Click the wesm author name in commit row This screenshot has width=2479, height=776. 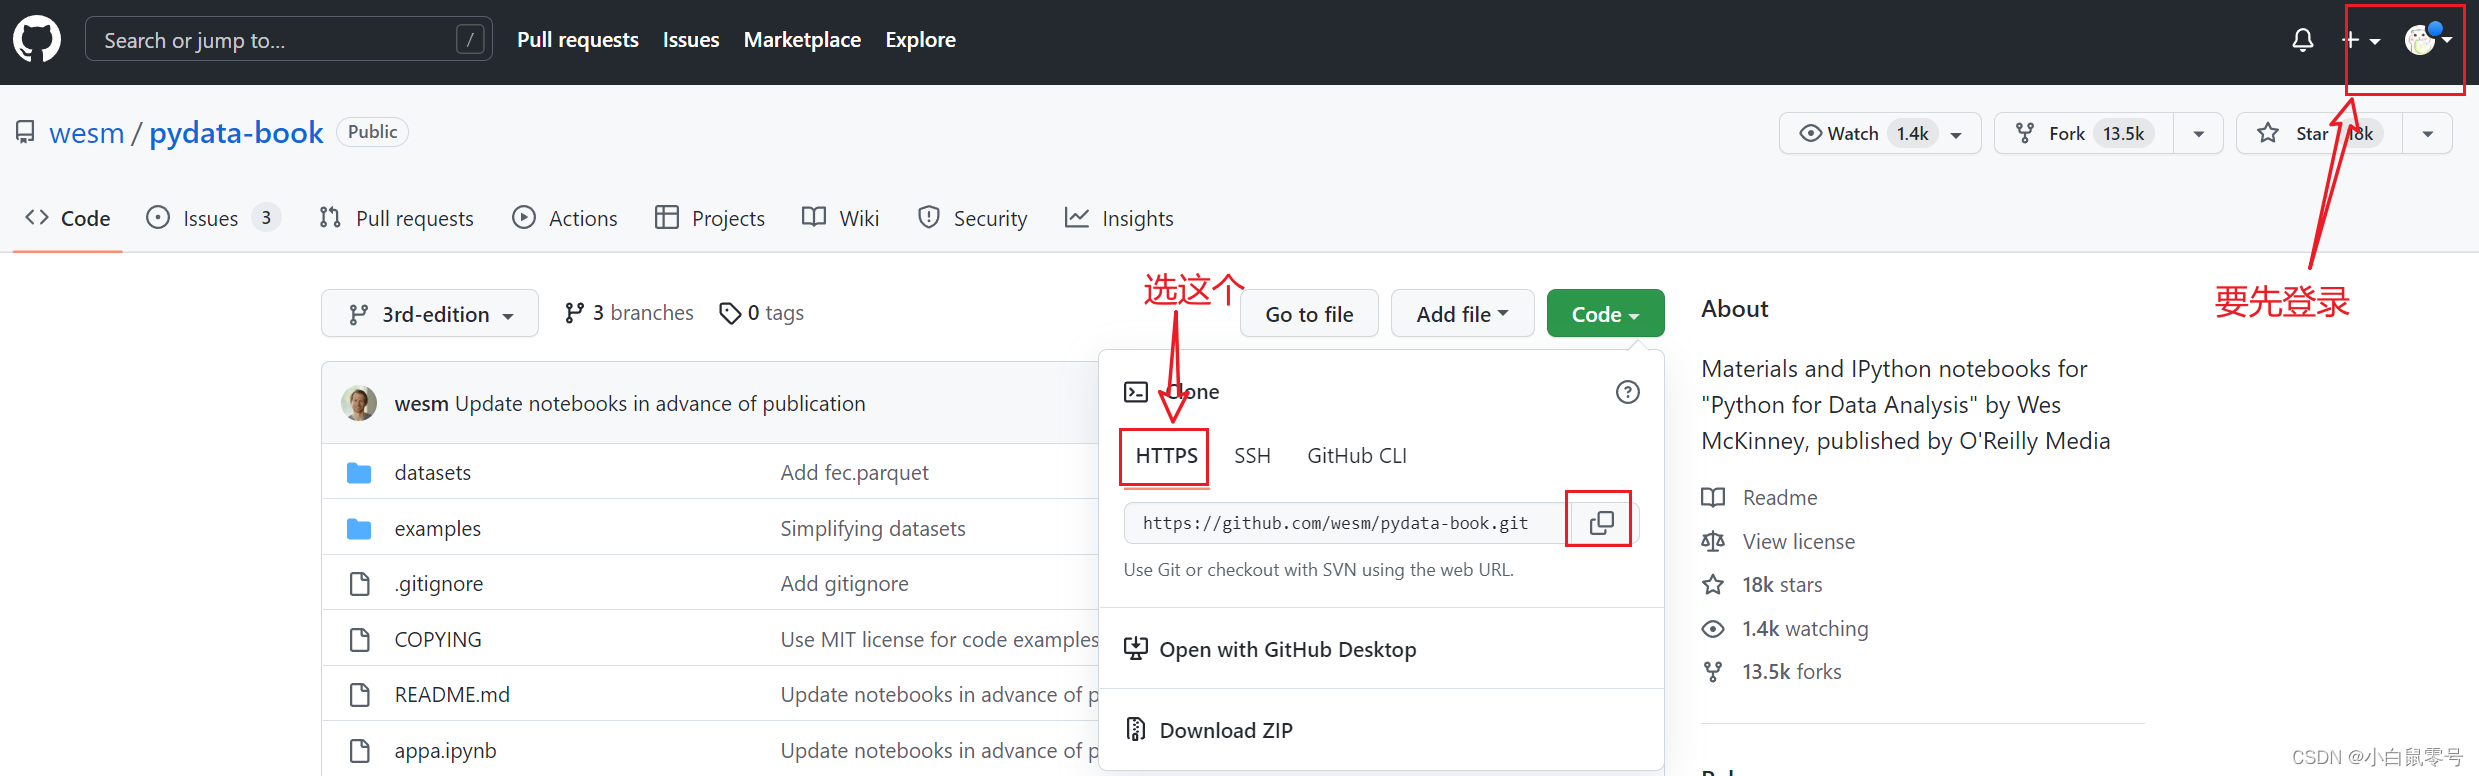[421, 404]
